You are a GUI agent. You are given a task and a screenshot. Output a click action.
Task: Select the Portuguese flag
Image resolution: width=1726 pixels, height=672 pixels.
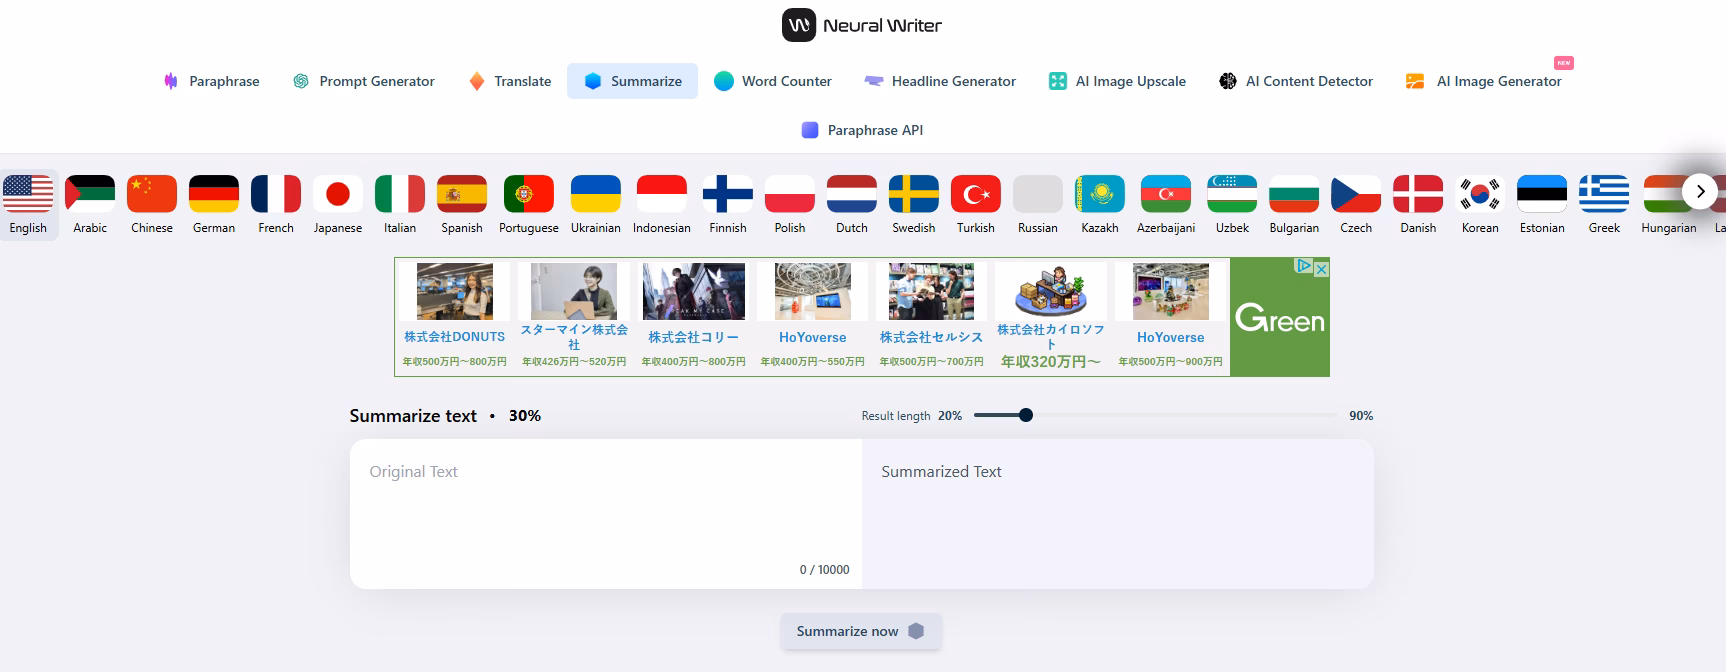coord(529,194)
